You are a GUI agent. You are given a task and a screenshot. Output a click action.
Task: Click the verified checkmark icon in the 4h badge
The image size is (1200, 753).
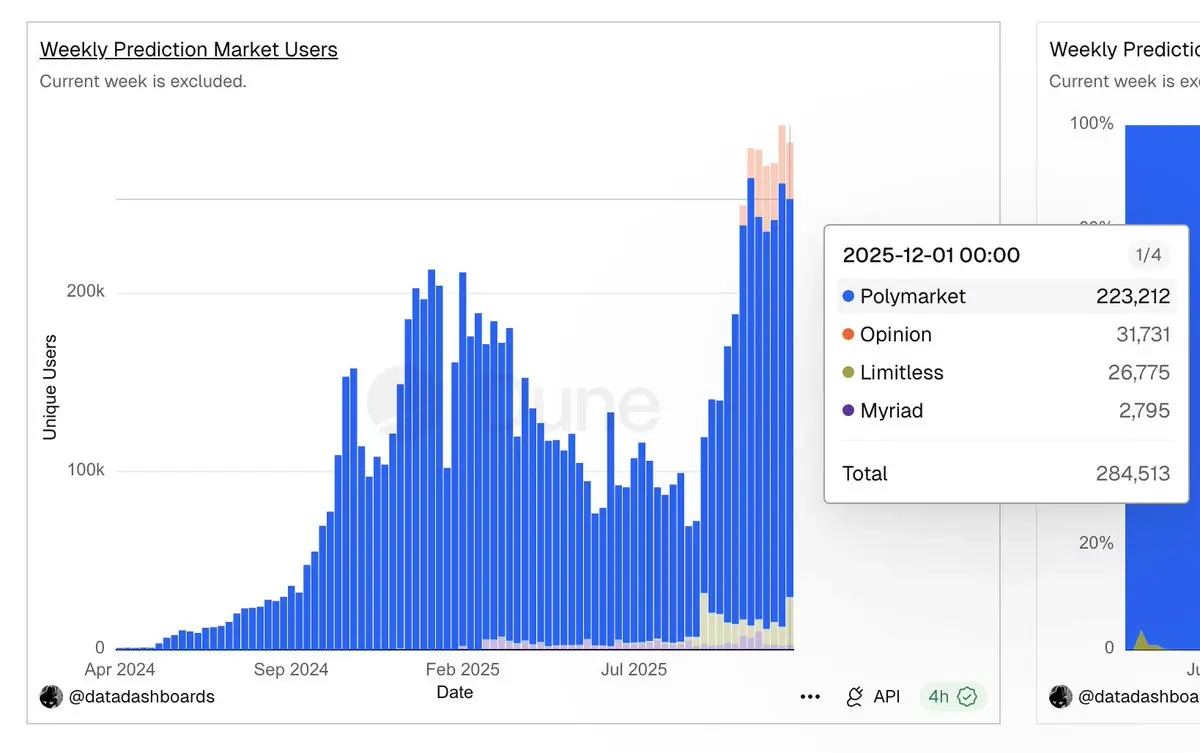(x=967, y=696)
